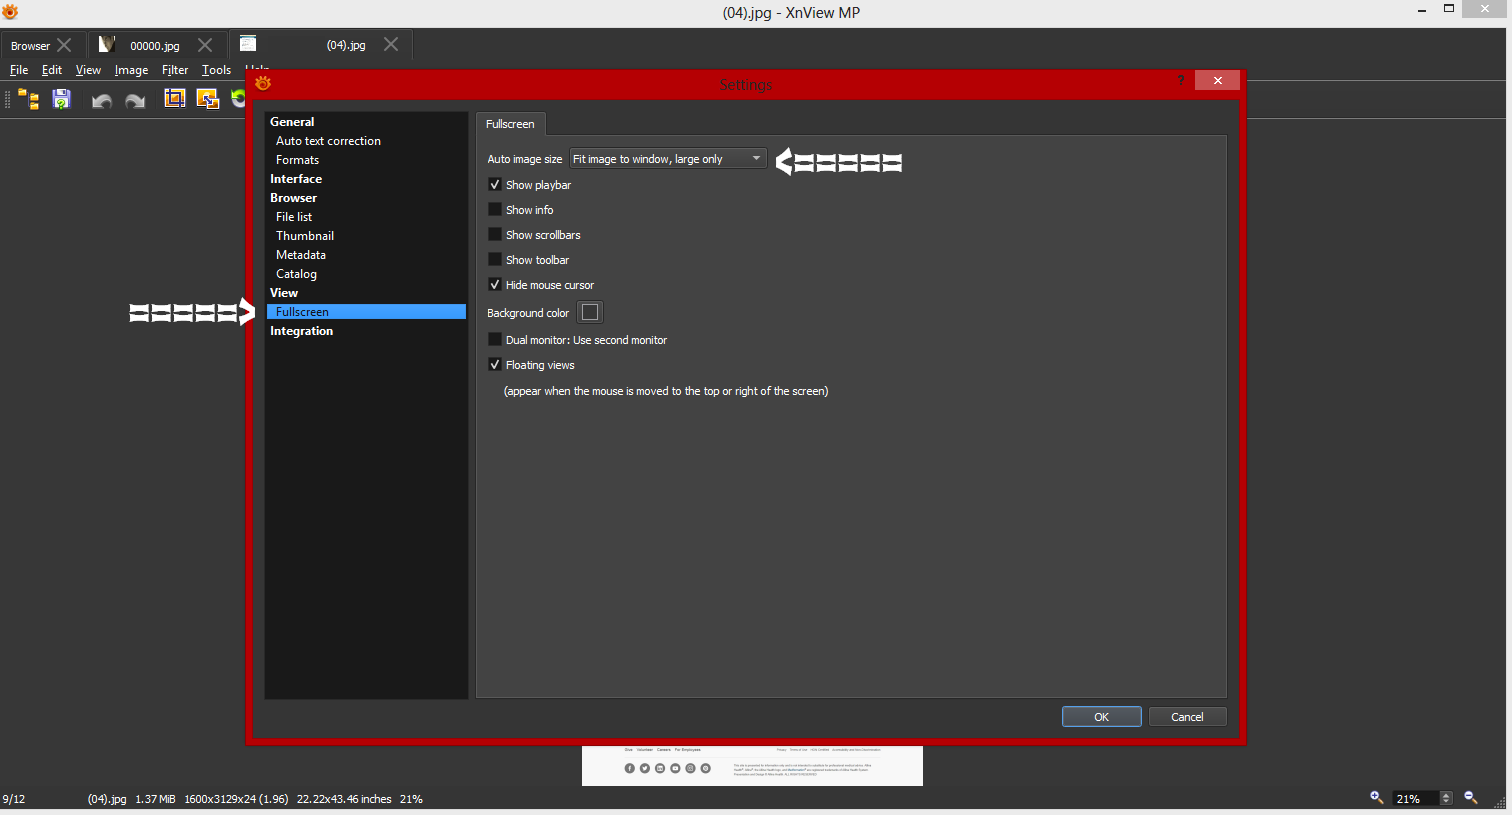Click the Zoom in magnifier in status bar
Image resolution: width=1512 pixels, height=815 pixels.
coord(1377,797)
